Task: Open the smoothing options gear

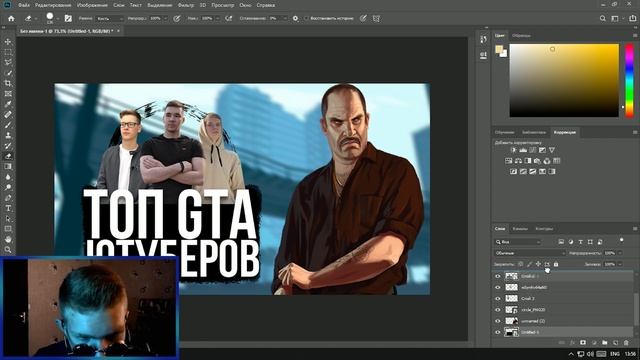Action: pyautogui.click(x=296, y=18)
